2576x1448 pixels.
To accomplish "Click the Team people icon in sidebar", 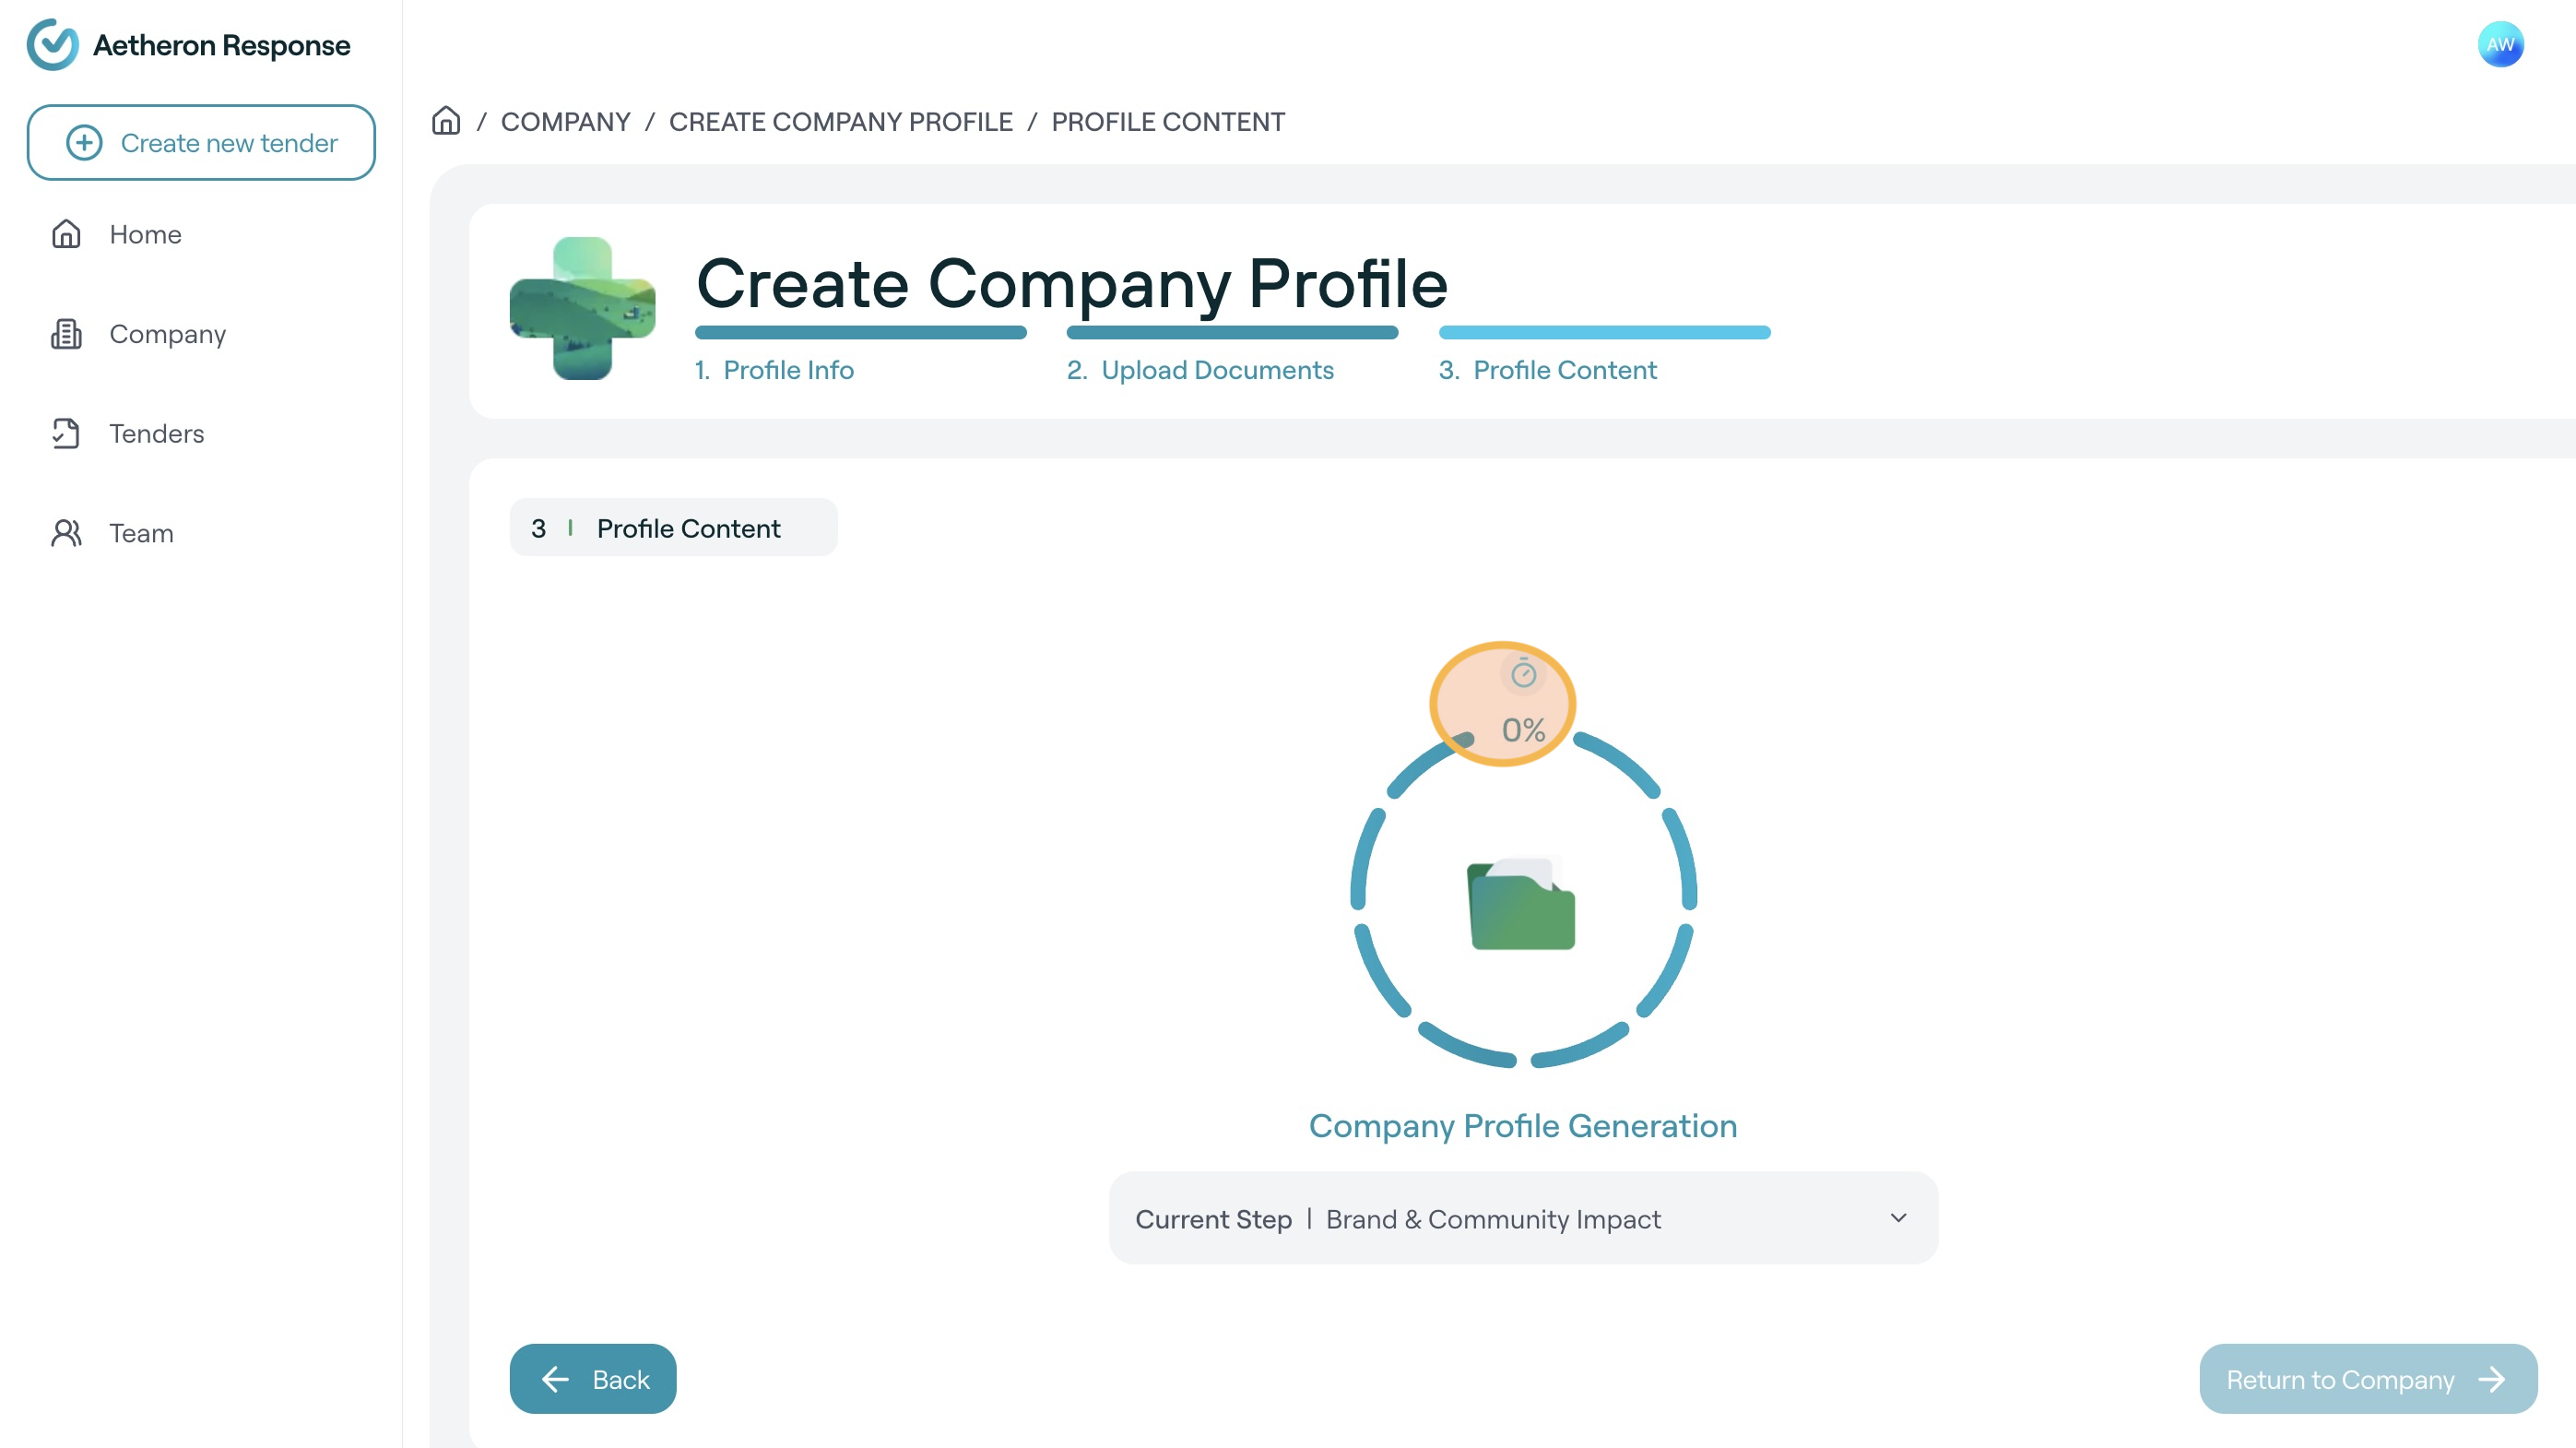I will [x=66, y=533].
